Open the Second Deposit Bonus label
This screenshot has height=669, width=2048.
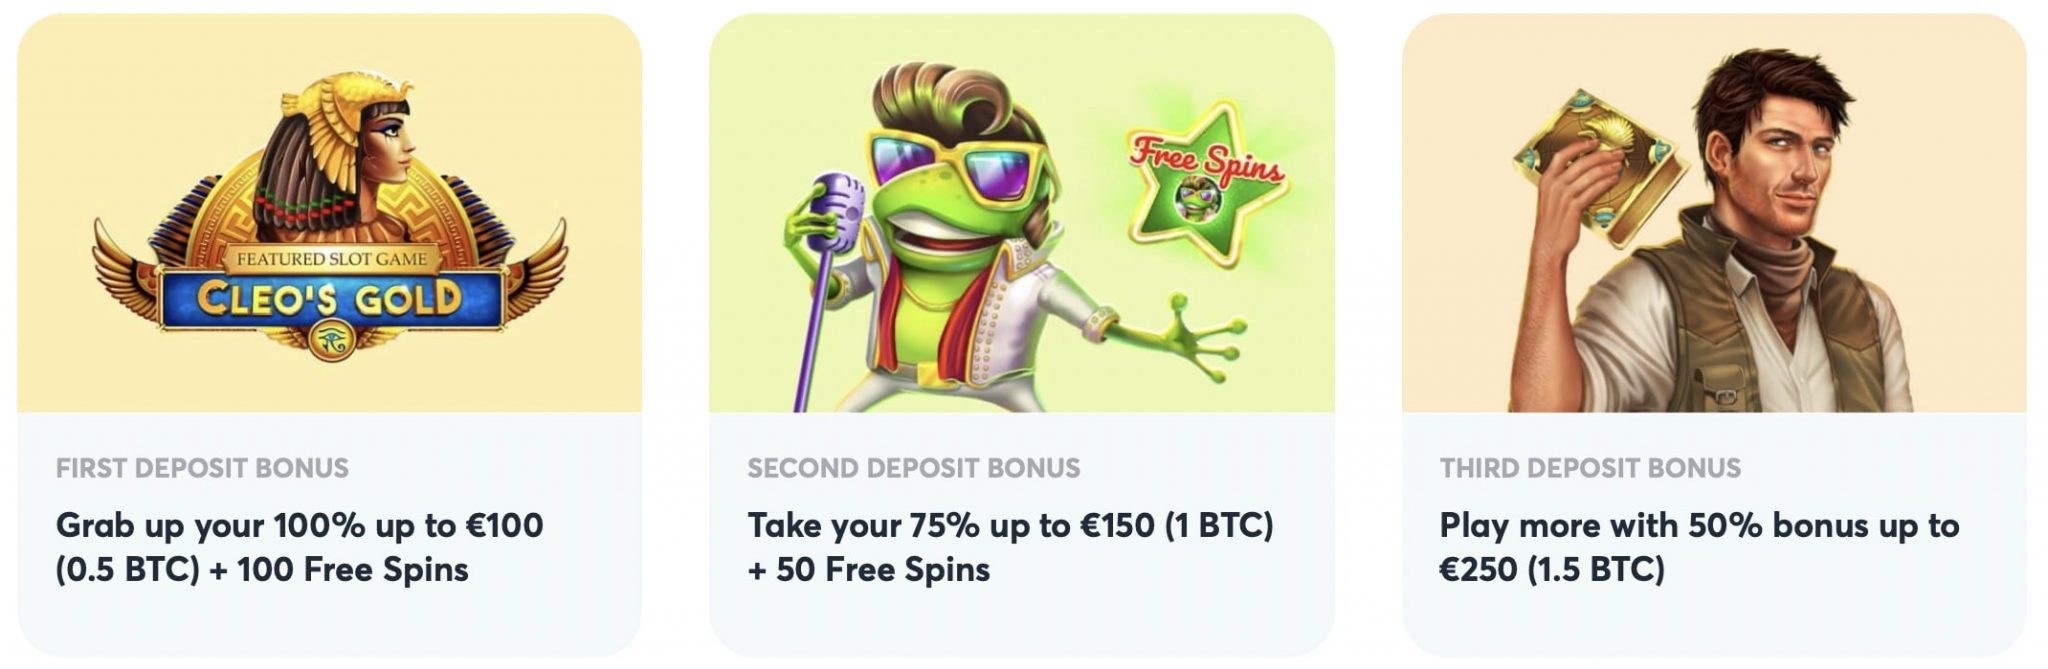point(914,468)
